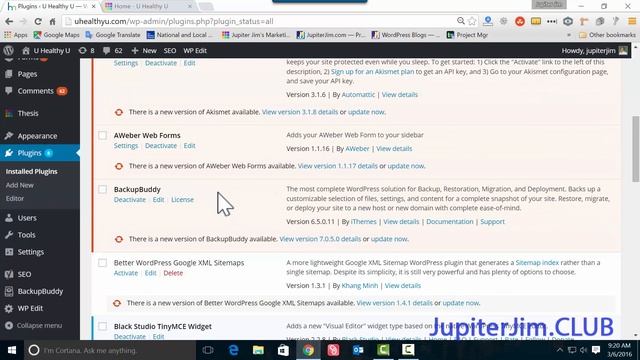
Task: Deactivate the BackupBuddy plugin
Action: click(x=130, y=200)
